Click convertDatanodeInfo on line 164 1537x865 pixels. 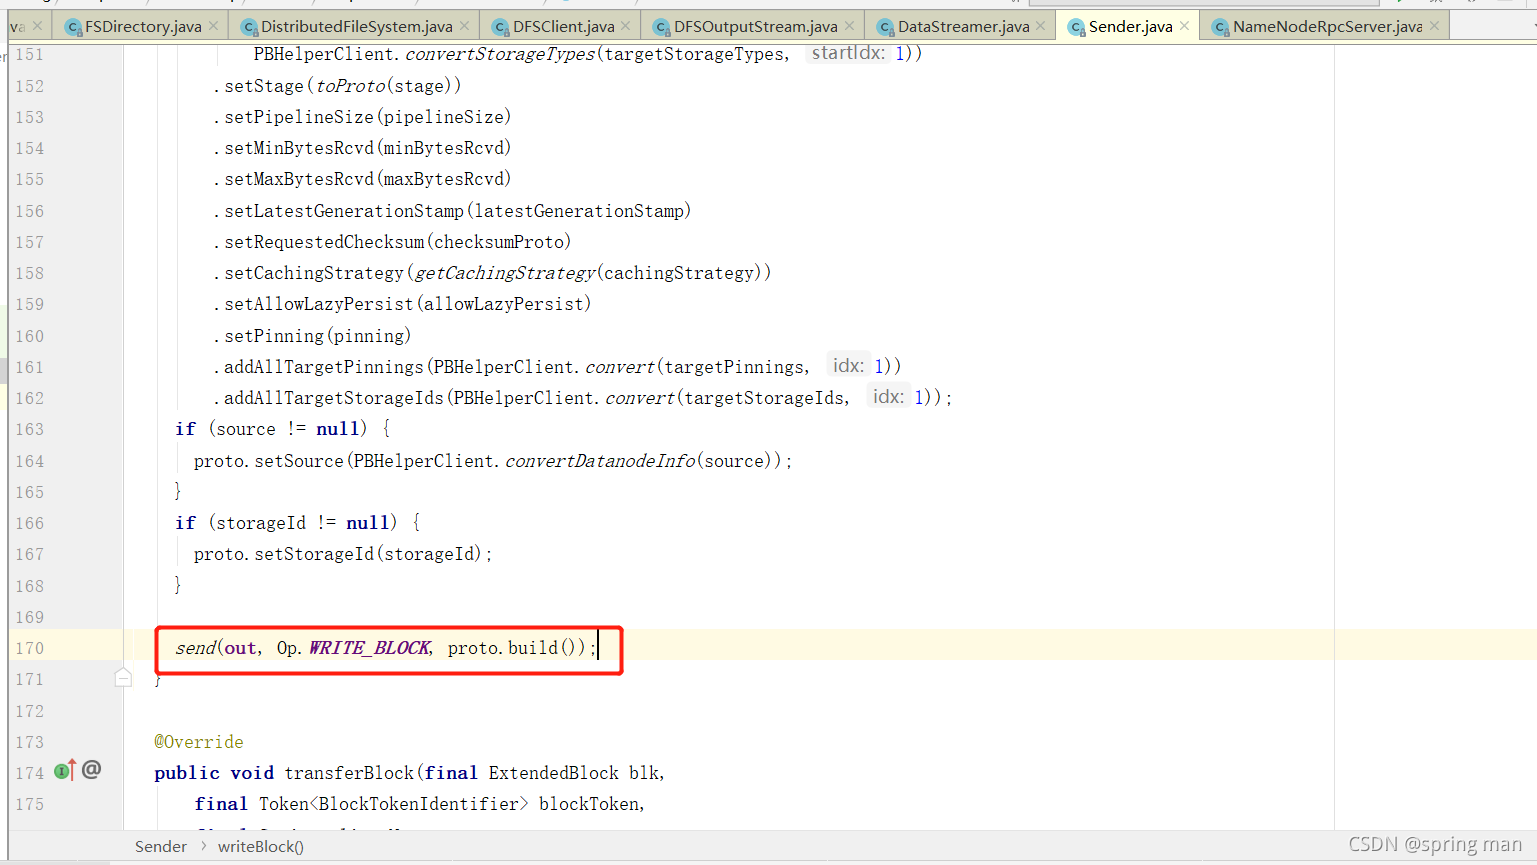pyautogui.click(x=600, y=461)
